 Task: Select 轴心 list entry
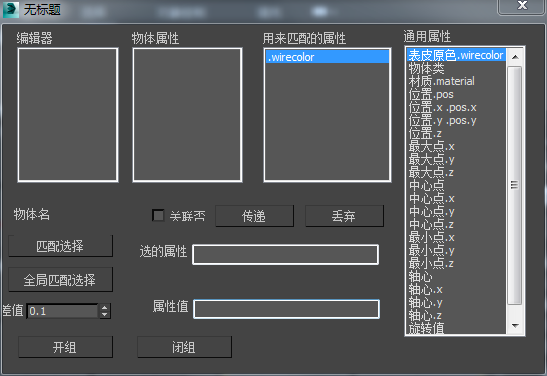pos(456,277)
